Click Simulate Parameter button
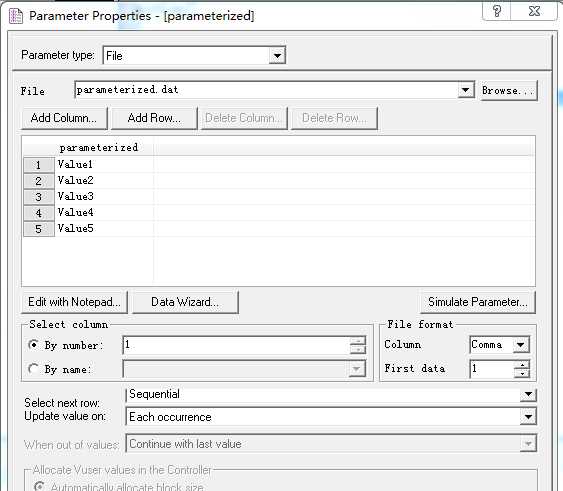The image size is (563, 491). click(478, 302)
